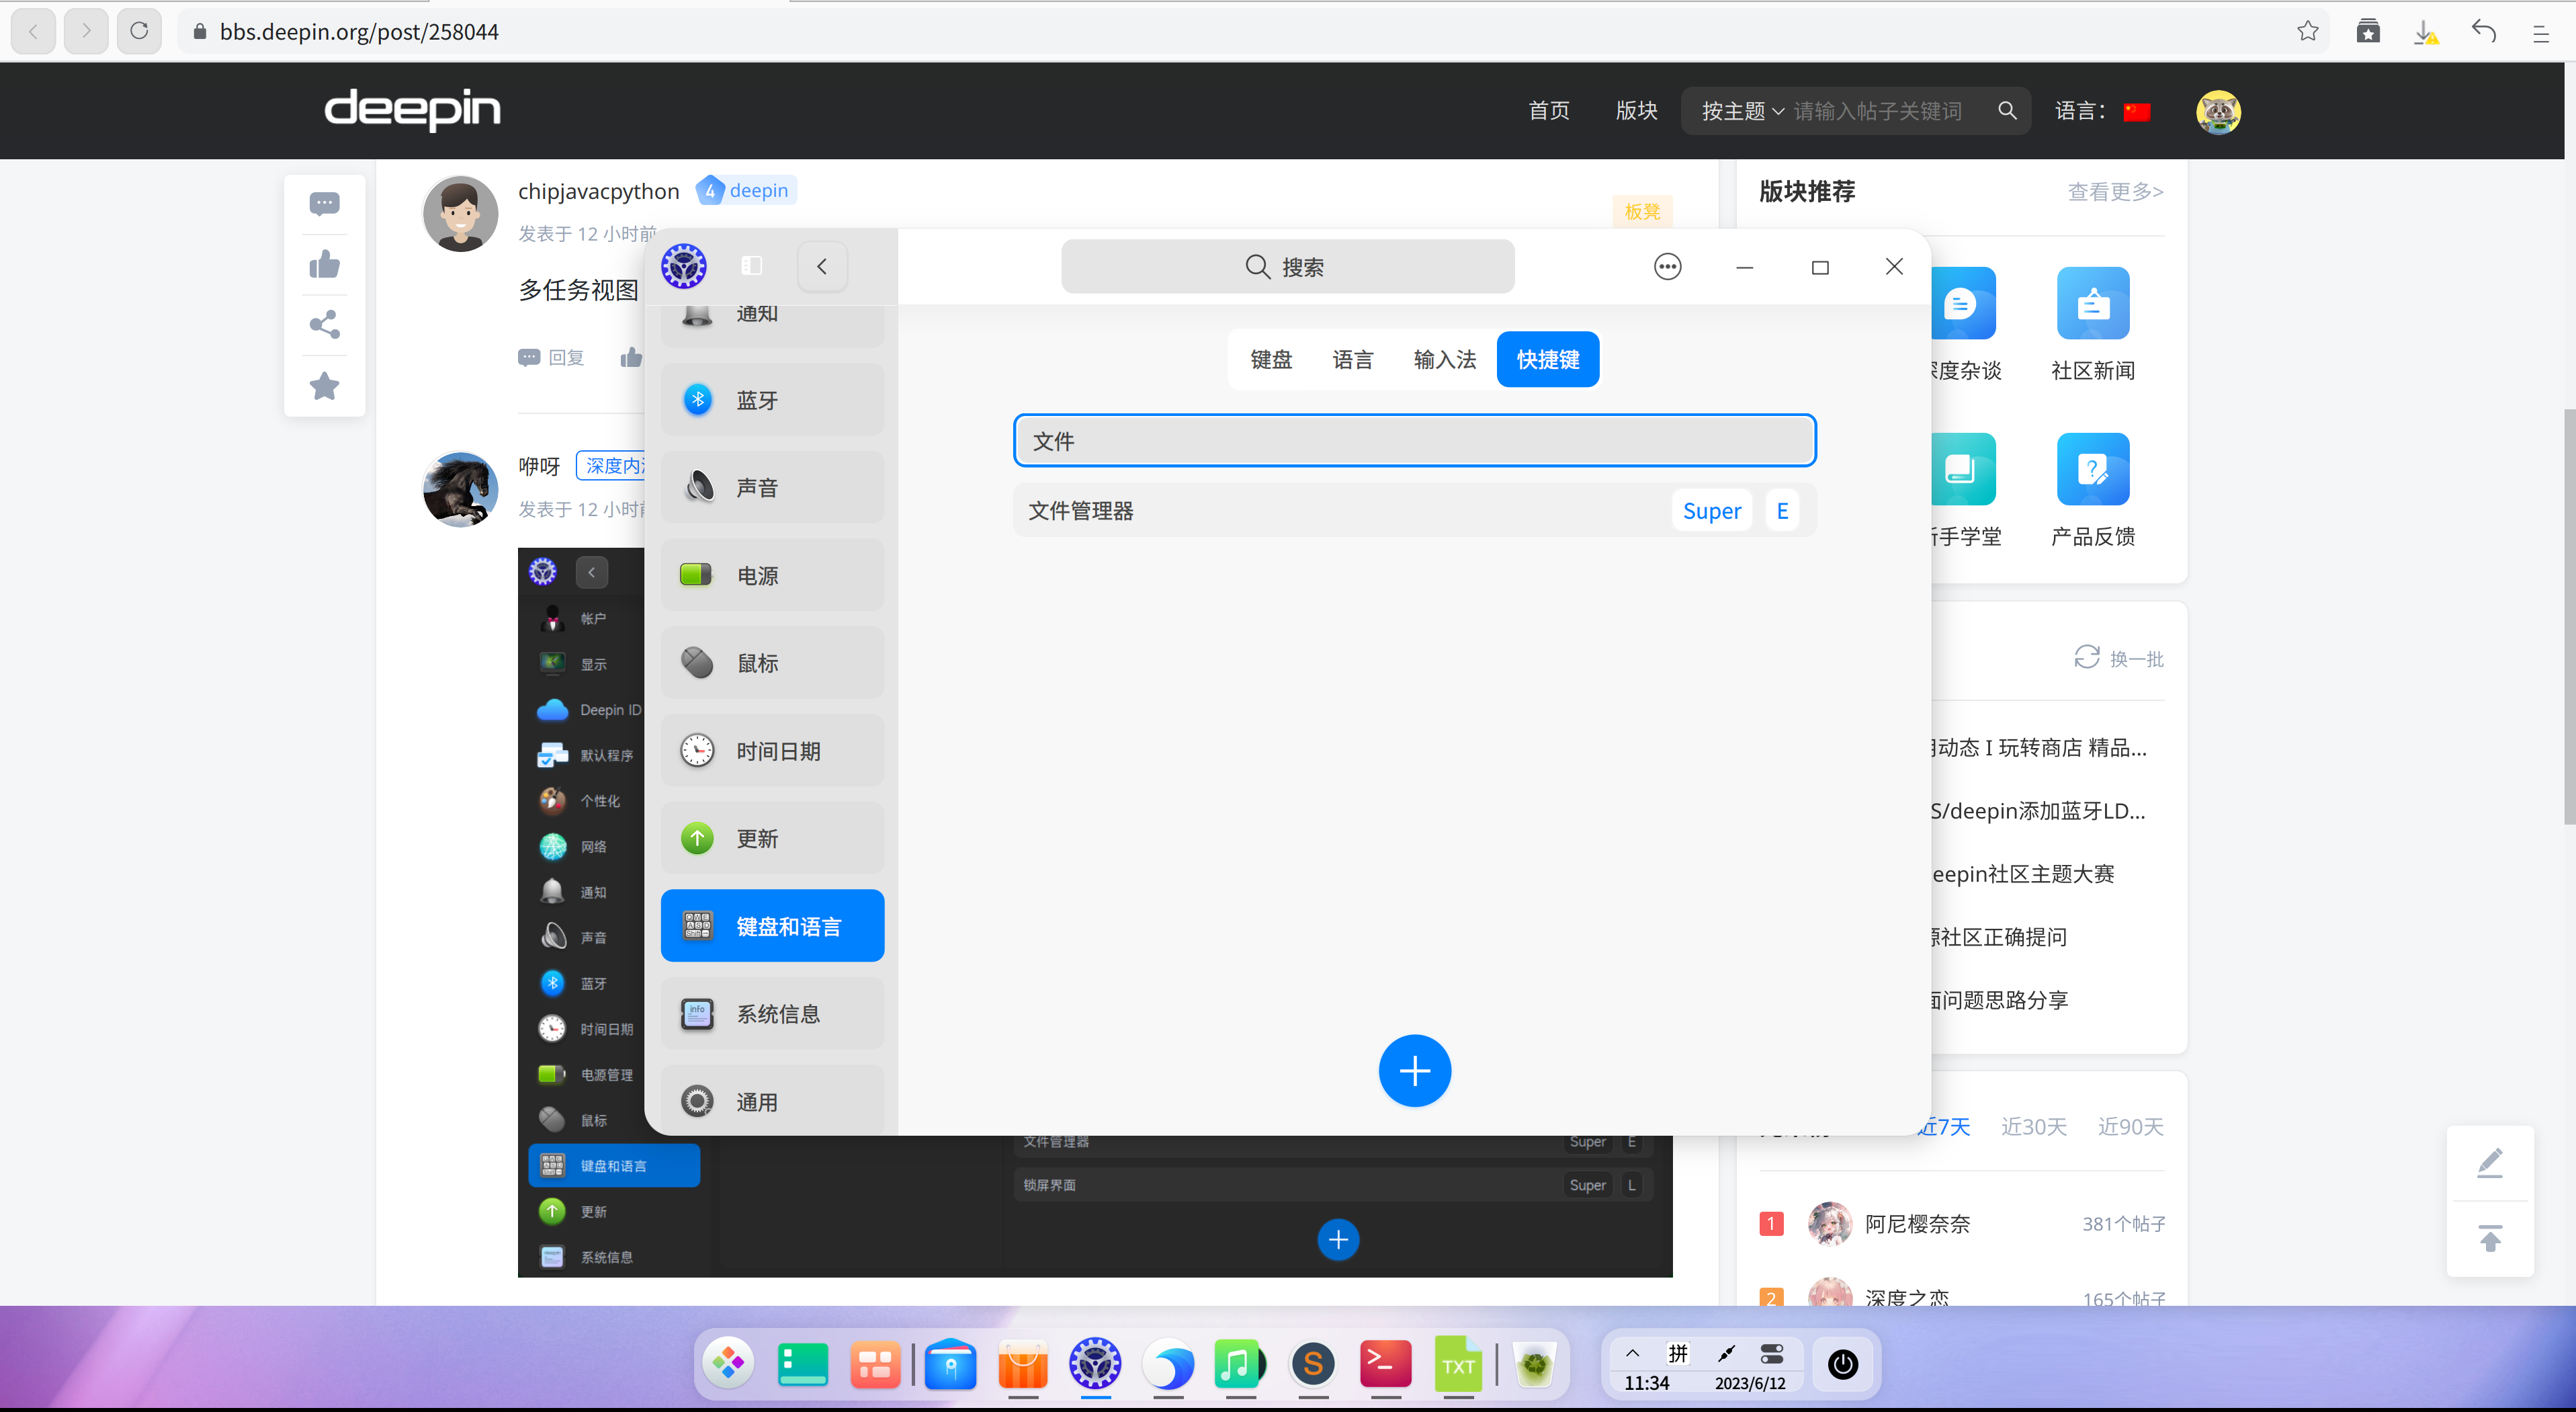Click 换一批 refresh button

tap(2118, 658)
